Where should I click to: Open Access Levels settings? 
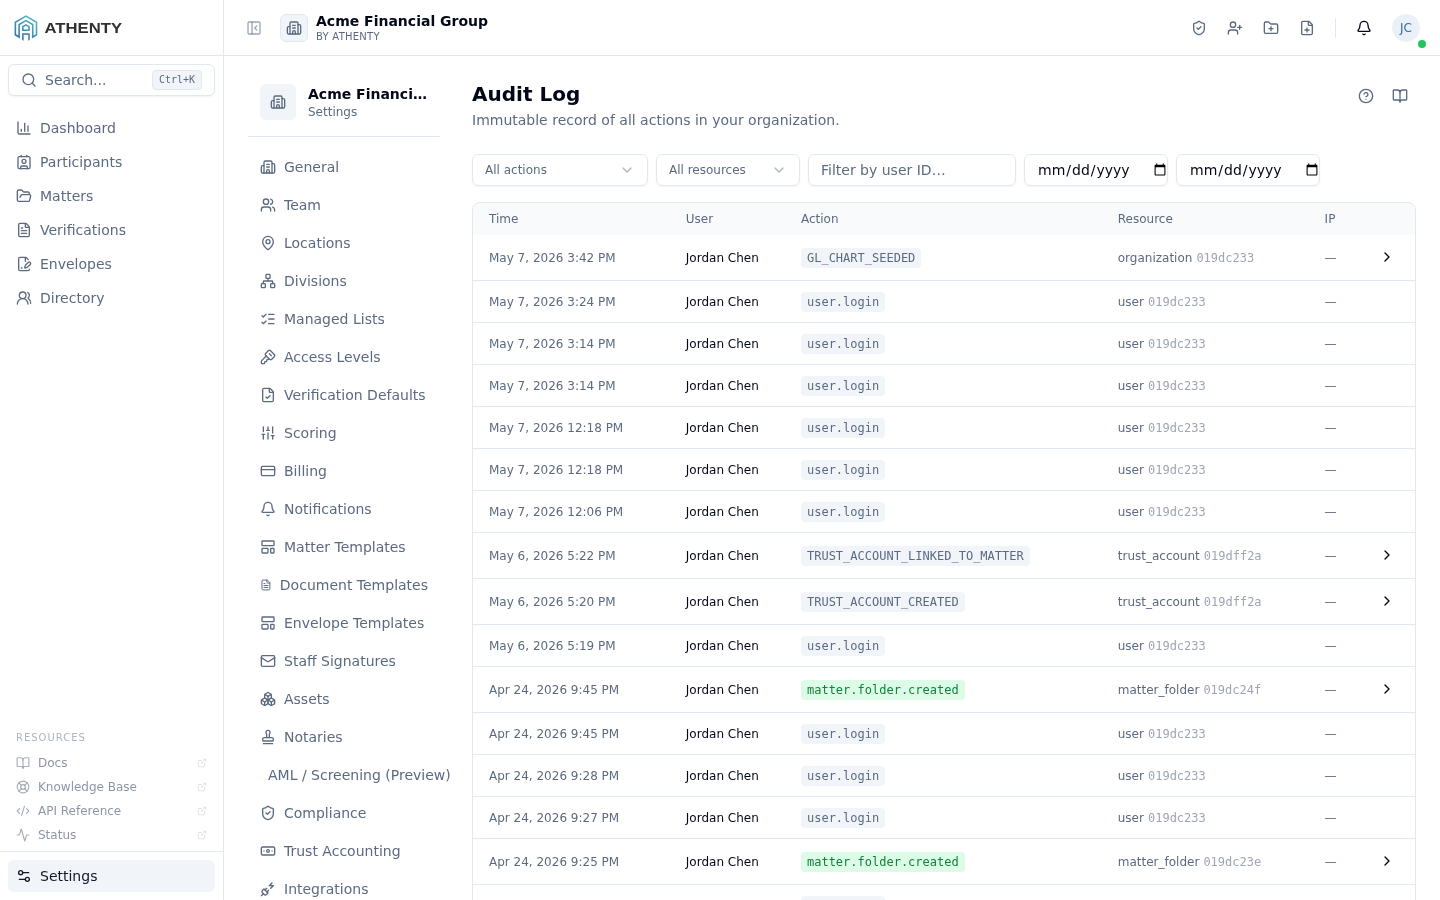pyautogui.click(x=344, y=357)
